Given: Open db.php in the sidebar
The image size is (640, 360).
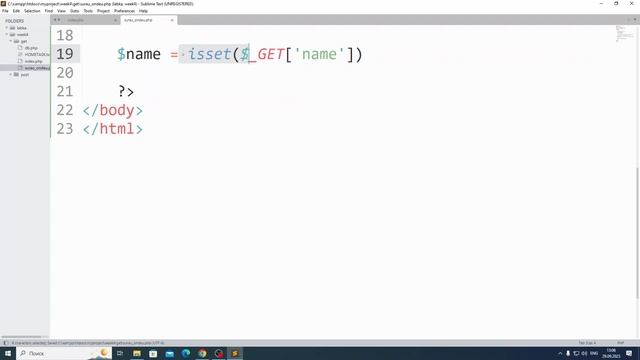Looking at the screenshot, I should (x=31, y=48).
